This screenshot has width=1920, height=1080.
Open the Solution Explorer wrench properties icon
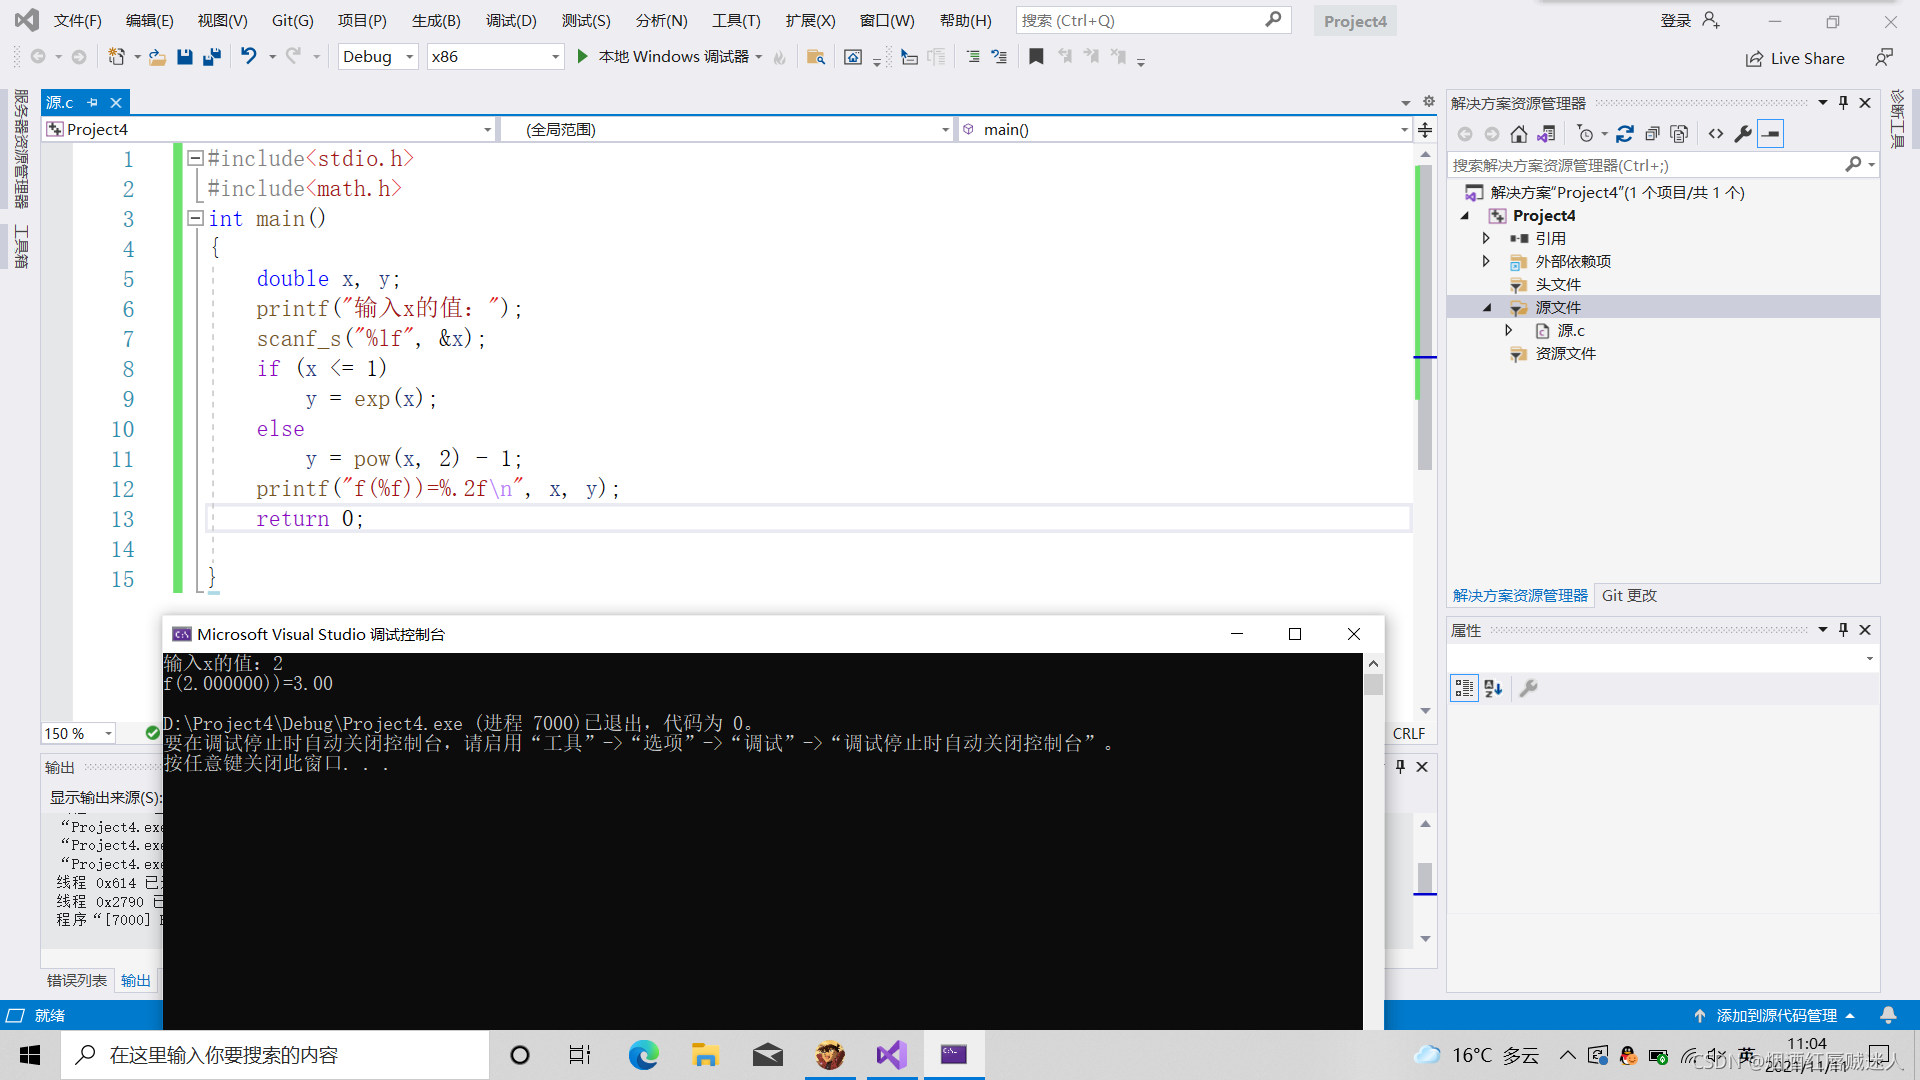click(1743, 134)
